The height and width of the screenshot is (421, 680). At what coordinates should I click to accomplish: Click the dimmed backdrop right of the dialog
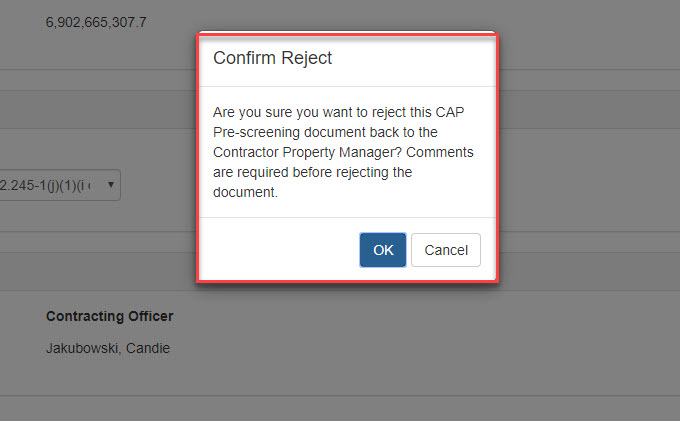(590, 200)
